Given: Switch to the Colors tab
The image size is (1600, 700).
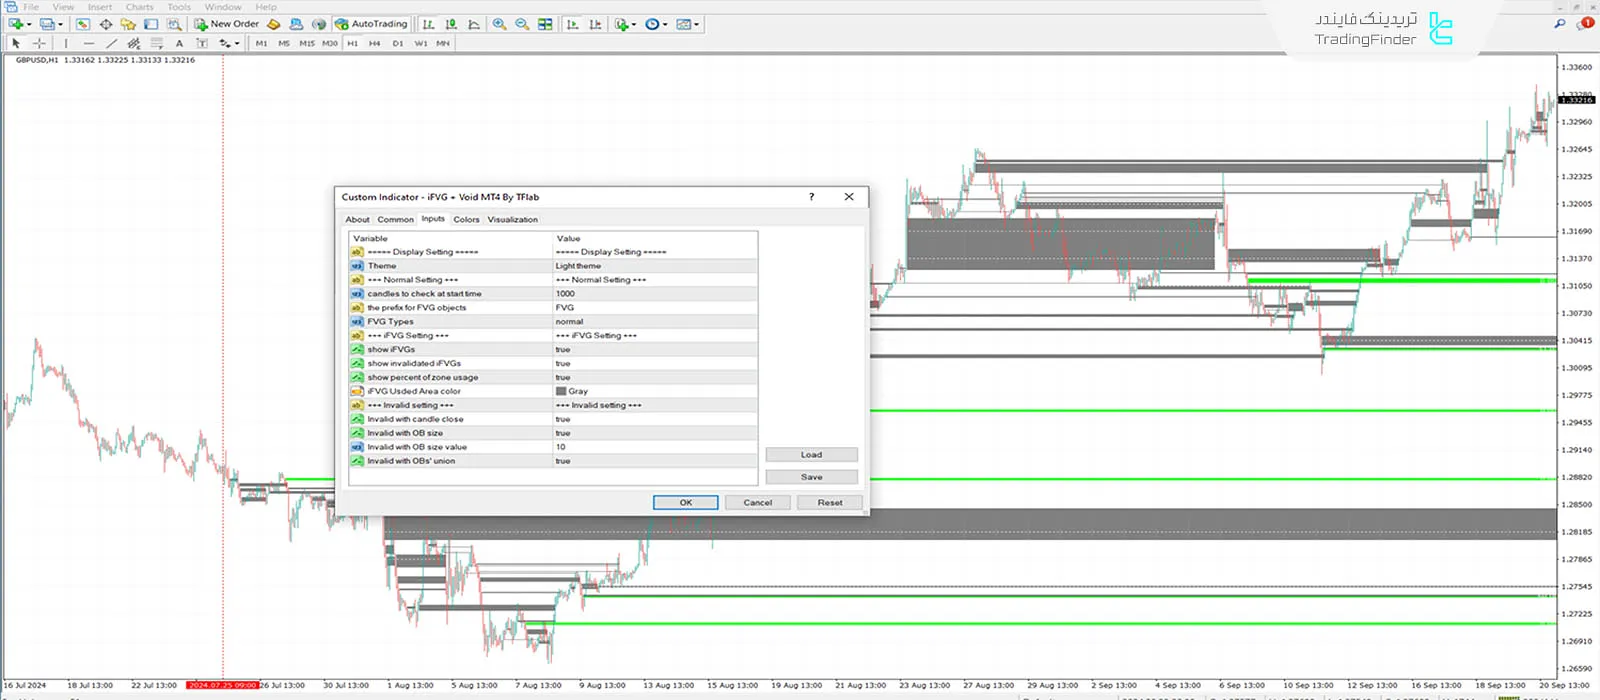Looking at the screenshot, I should coord(466,219).
